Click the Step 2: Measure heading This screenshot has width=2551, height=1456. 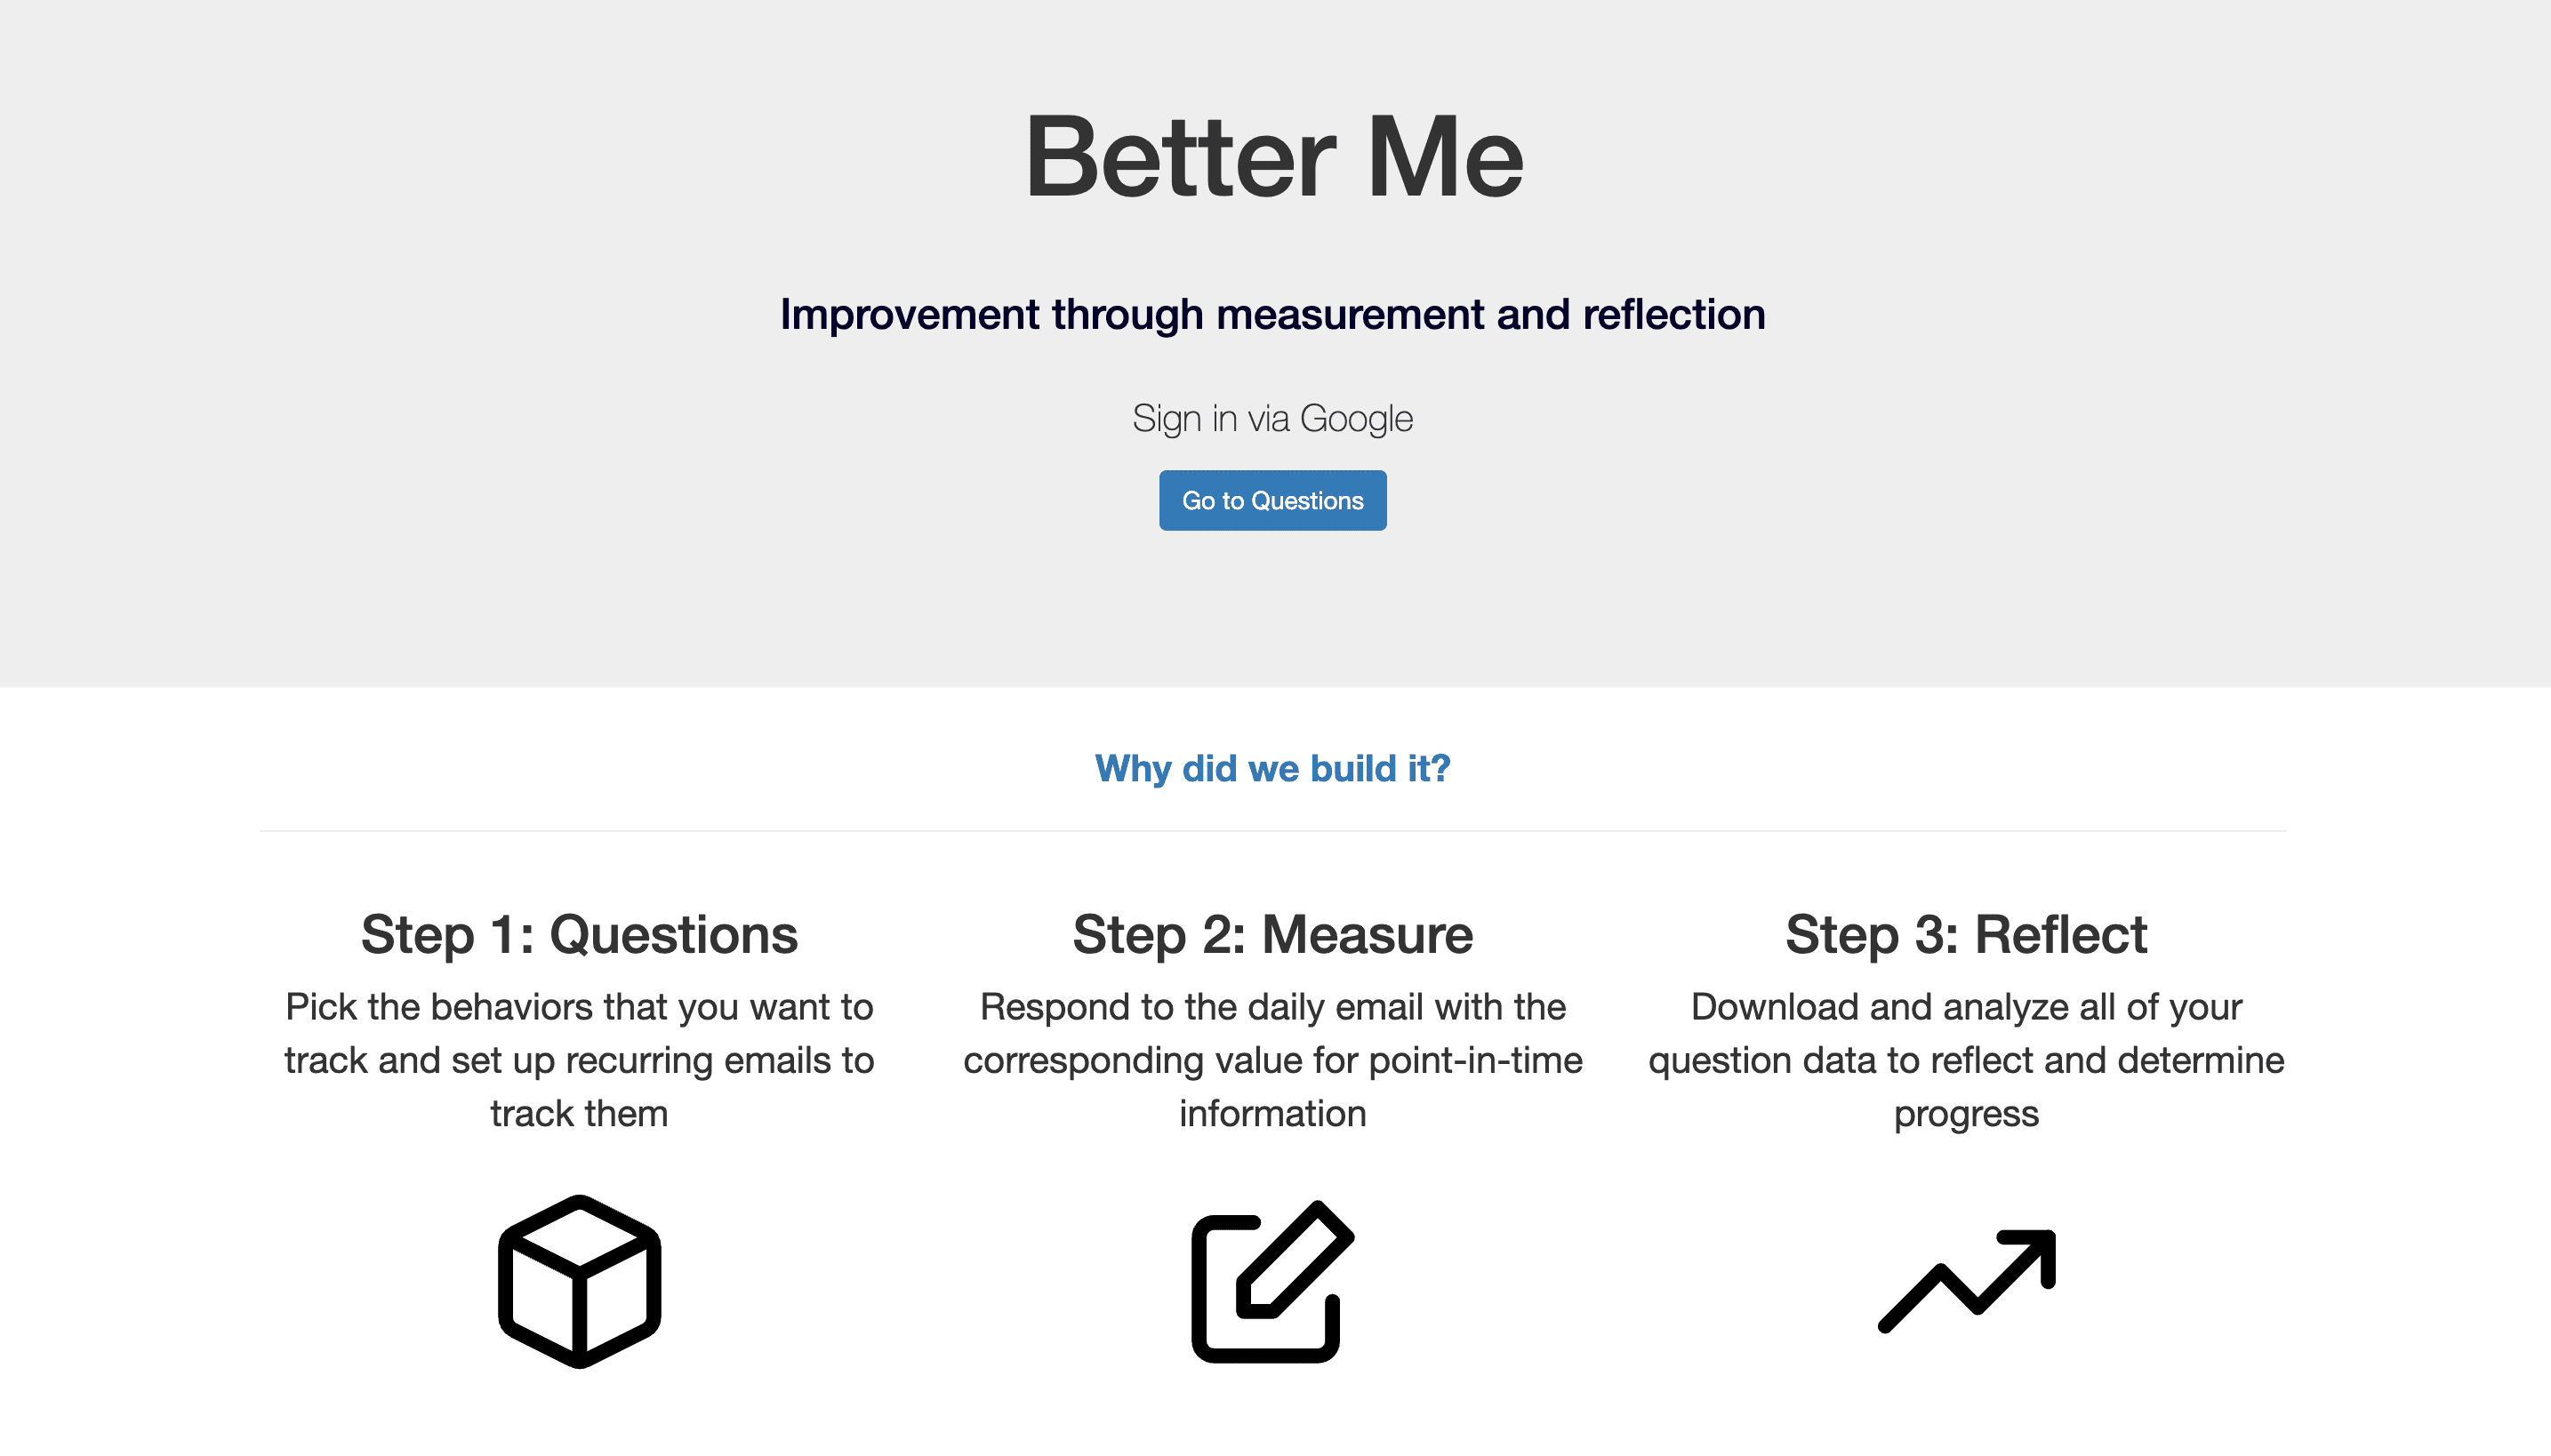coord(1272,935)
